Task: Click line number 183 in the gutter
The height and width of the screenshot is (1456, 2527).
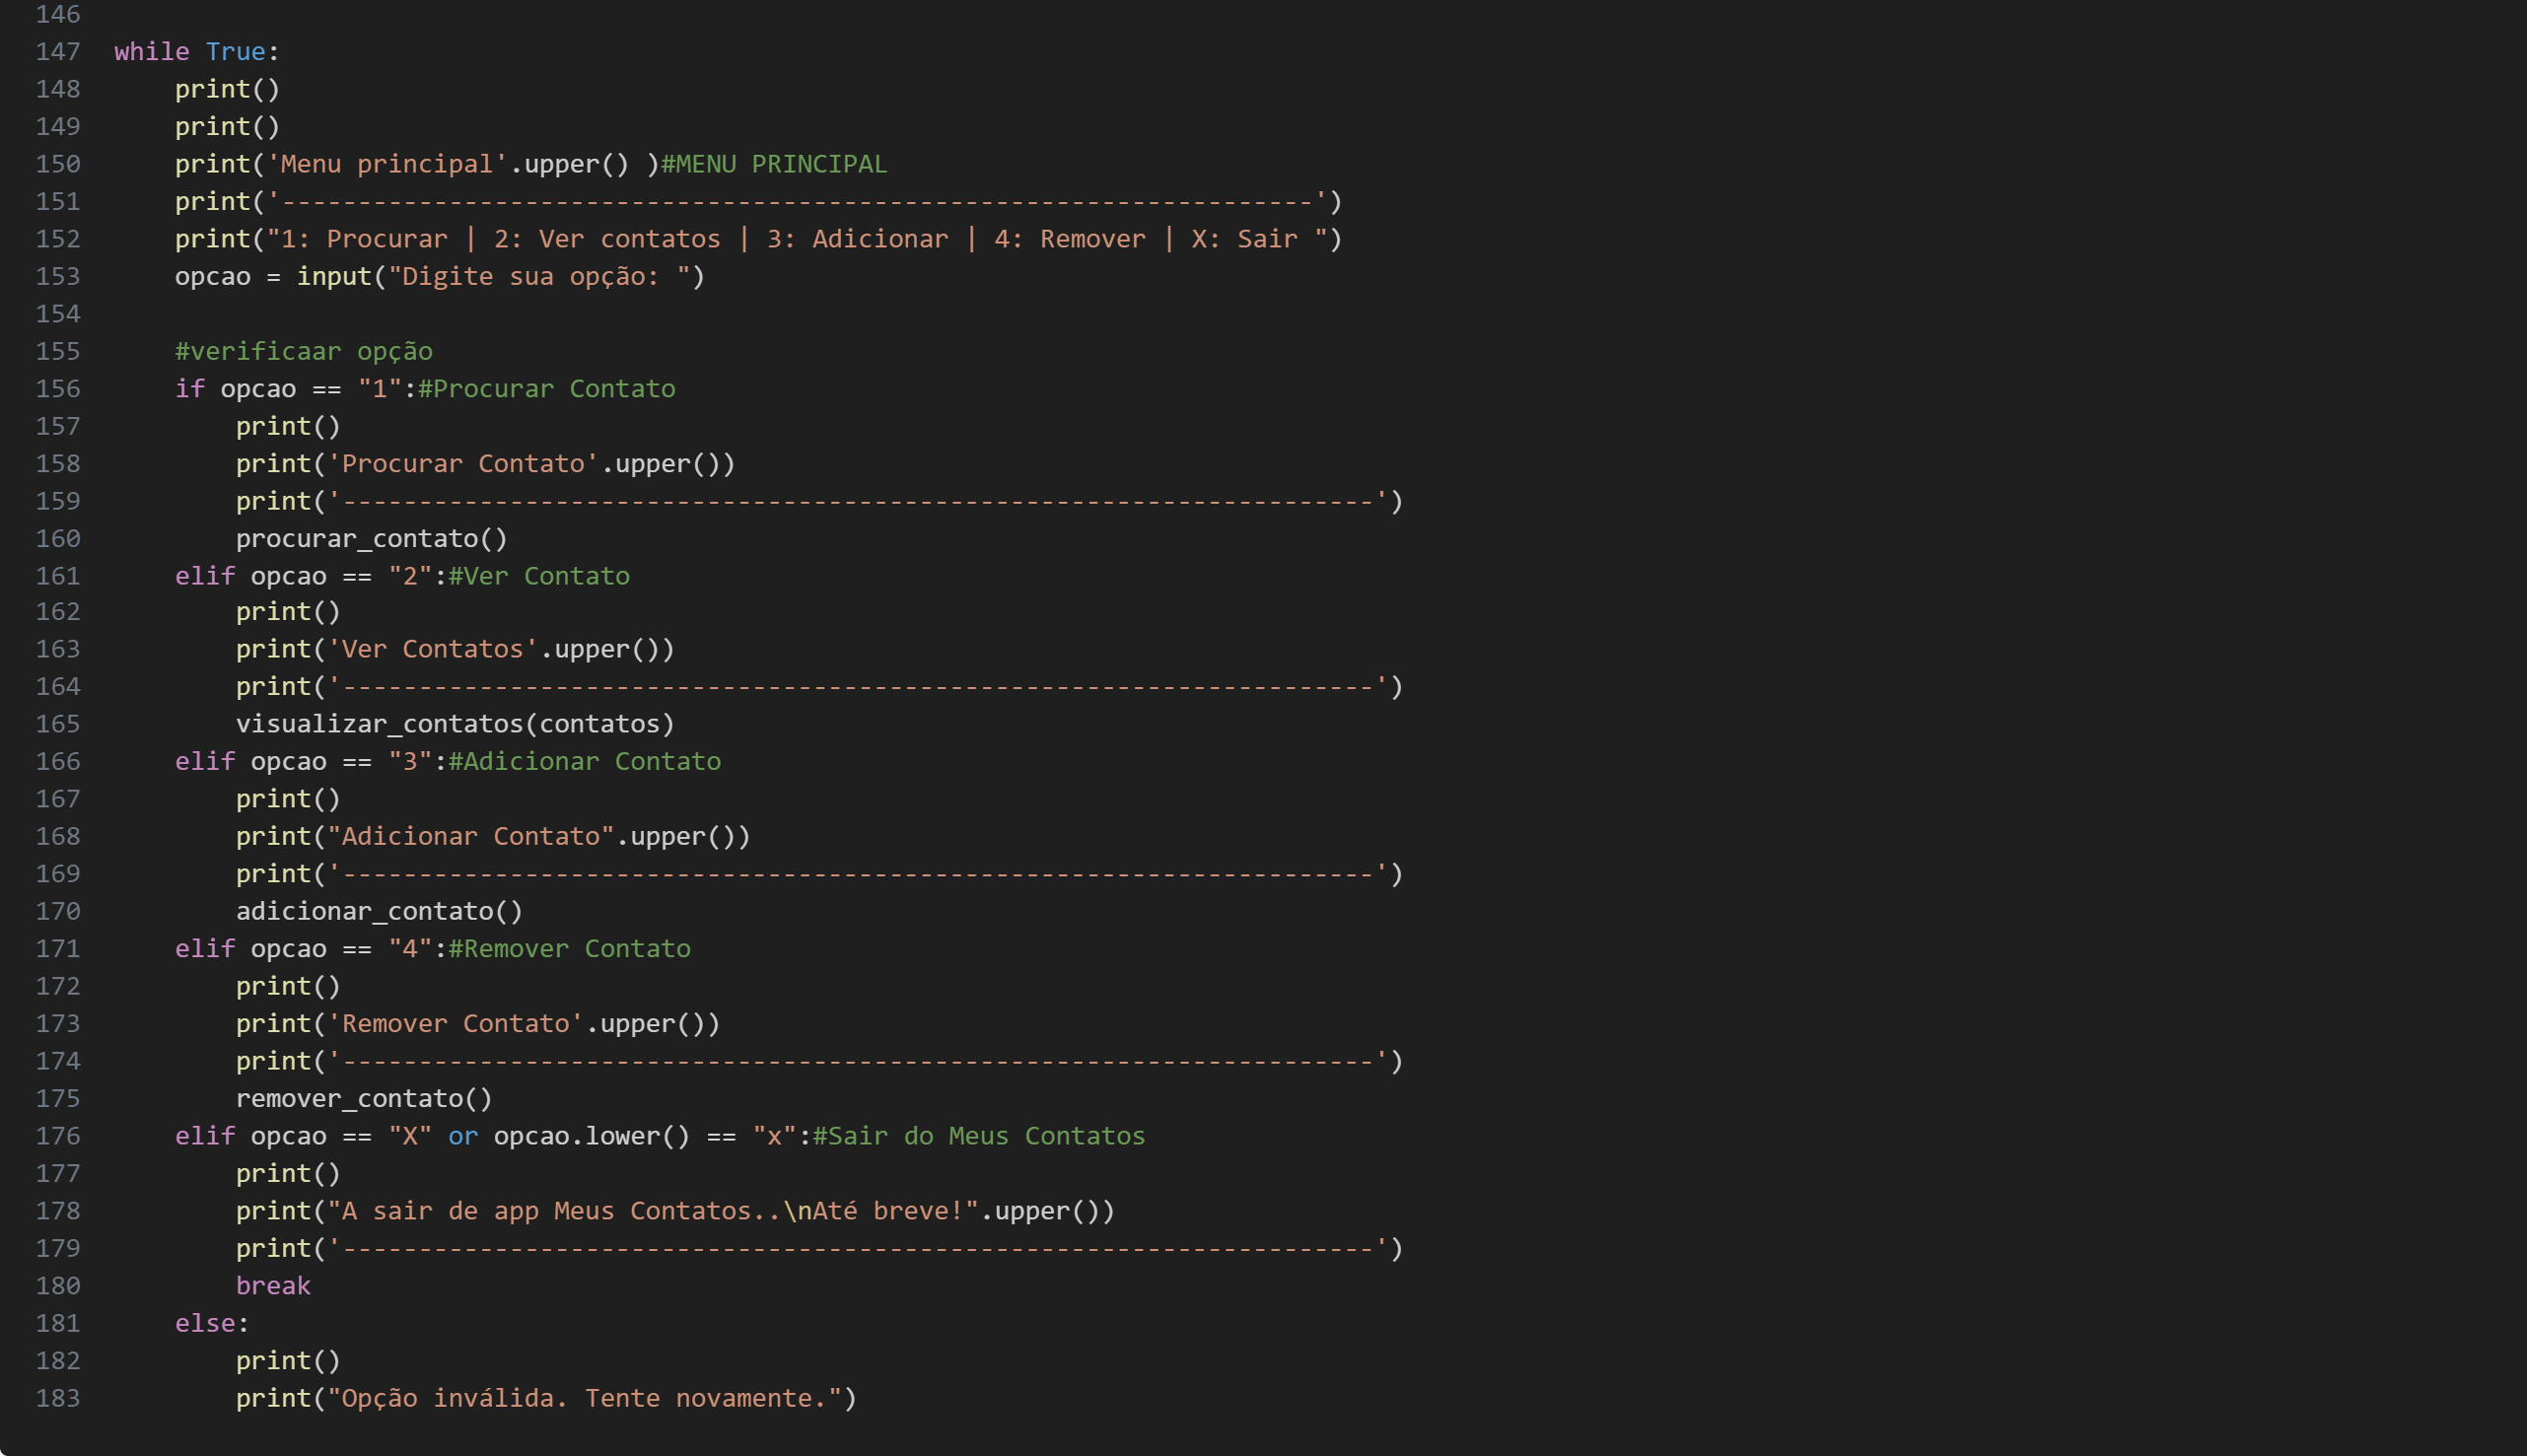Action: tap(58, 1399)
